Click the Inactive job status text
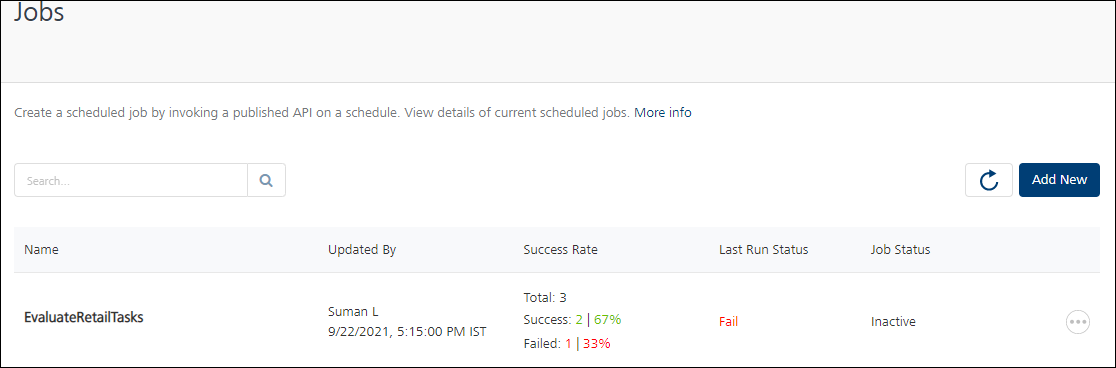Screen dimensions: 1116x368 click(x=893, y=322)
